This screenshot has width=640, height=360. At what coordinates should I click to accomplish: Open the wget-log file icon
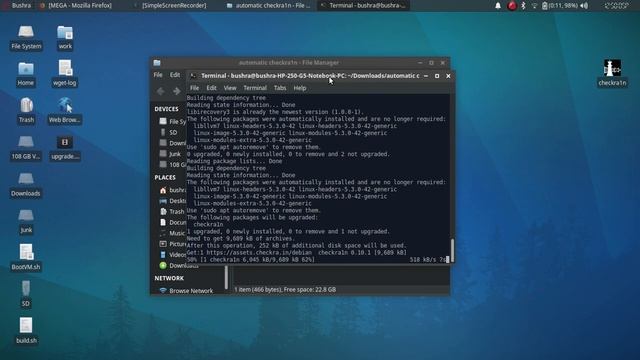pos(65,73)
